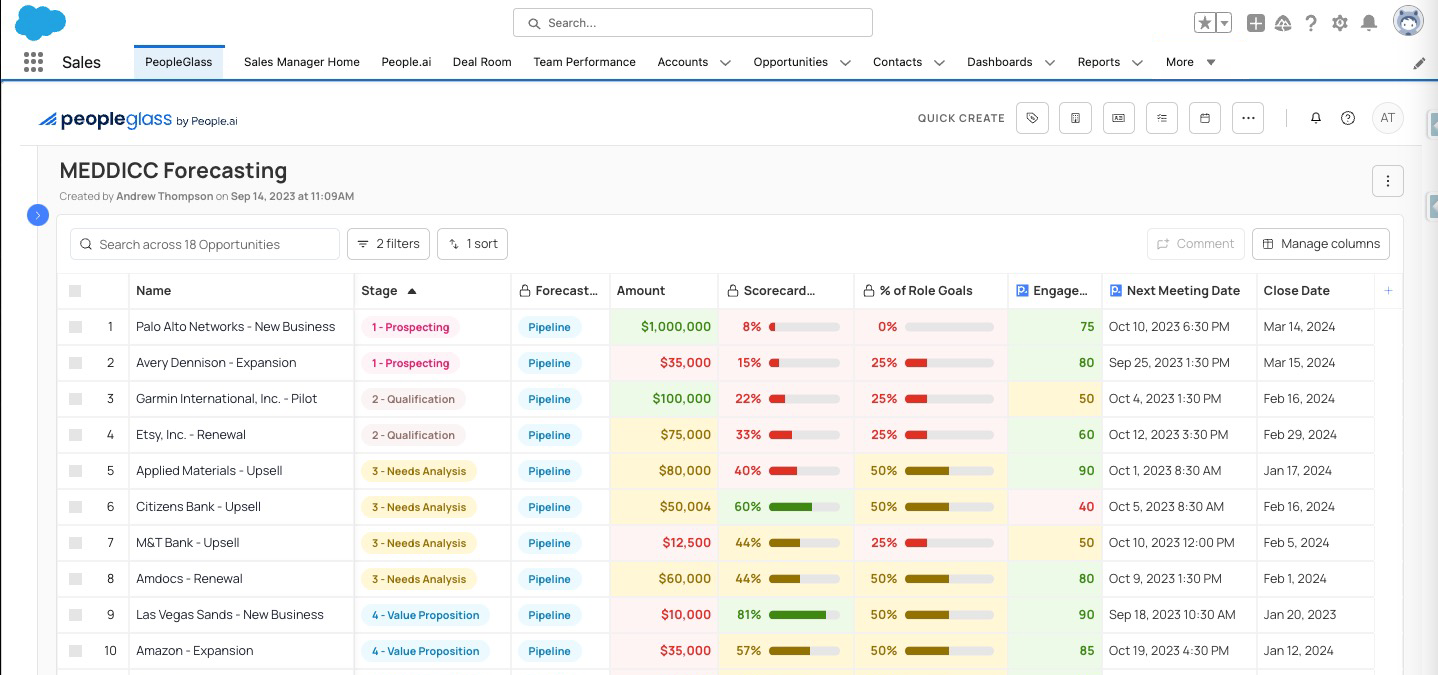Quick create a contact with card icon

pos(1119,118)
